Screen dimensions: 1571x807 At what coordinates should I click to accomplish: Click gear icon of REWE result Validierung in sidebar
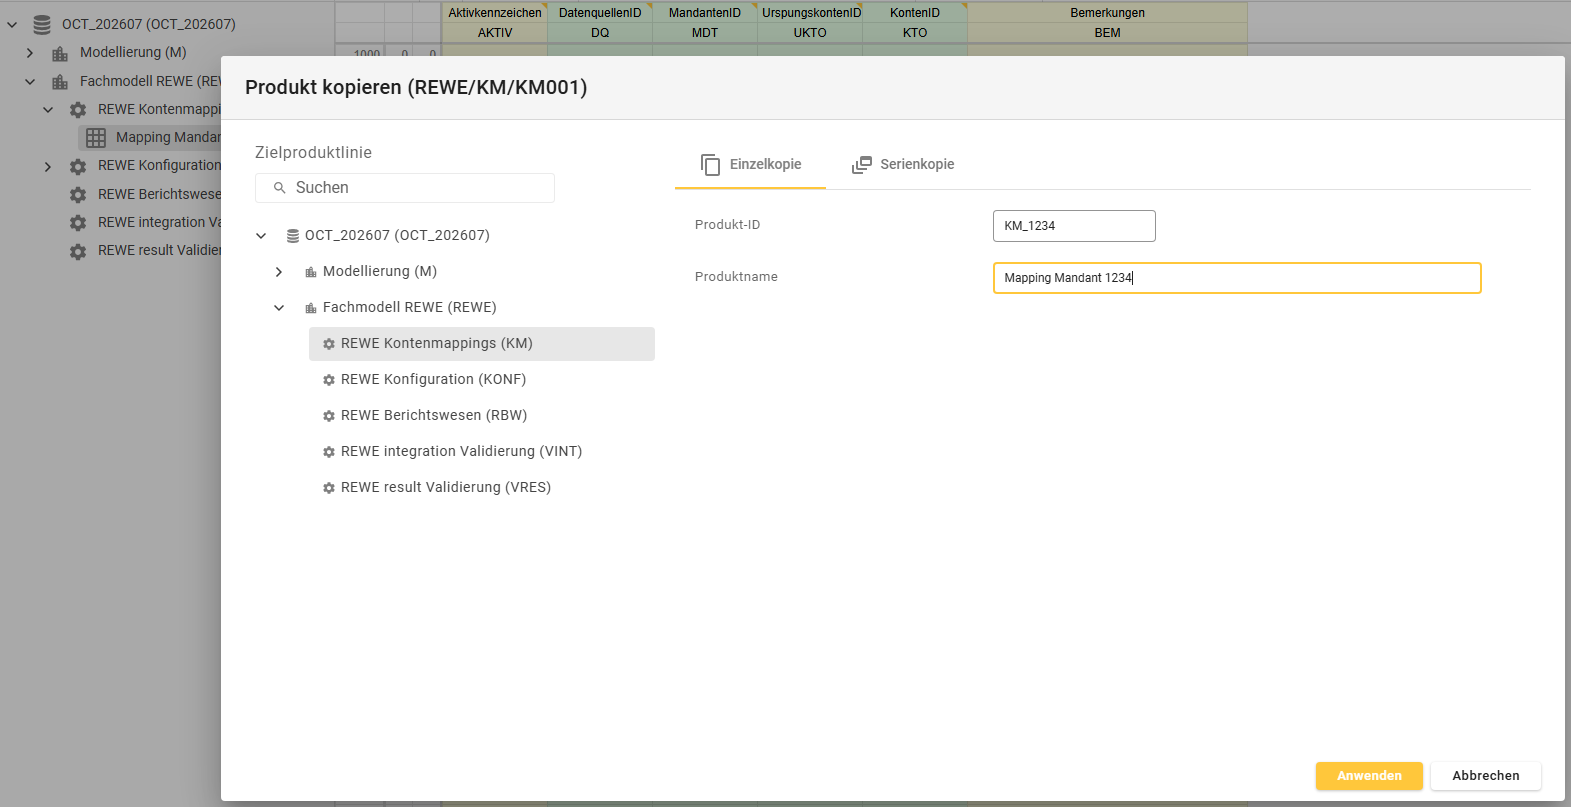tap(78, 251)
